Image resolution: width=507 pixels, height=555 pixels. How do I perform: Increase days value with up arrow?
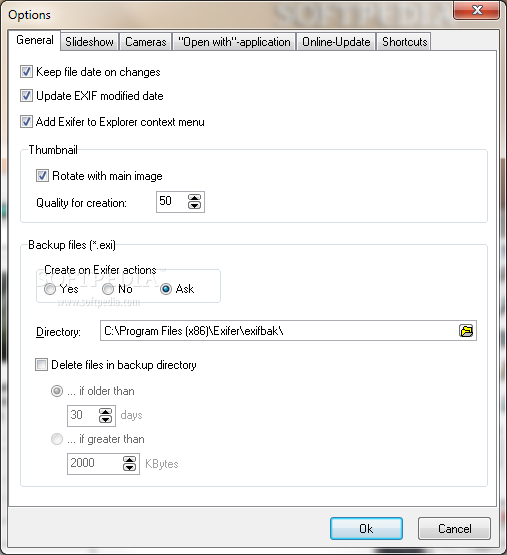click(x=106, y=412)
